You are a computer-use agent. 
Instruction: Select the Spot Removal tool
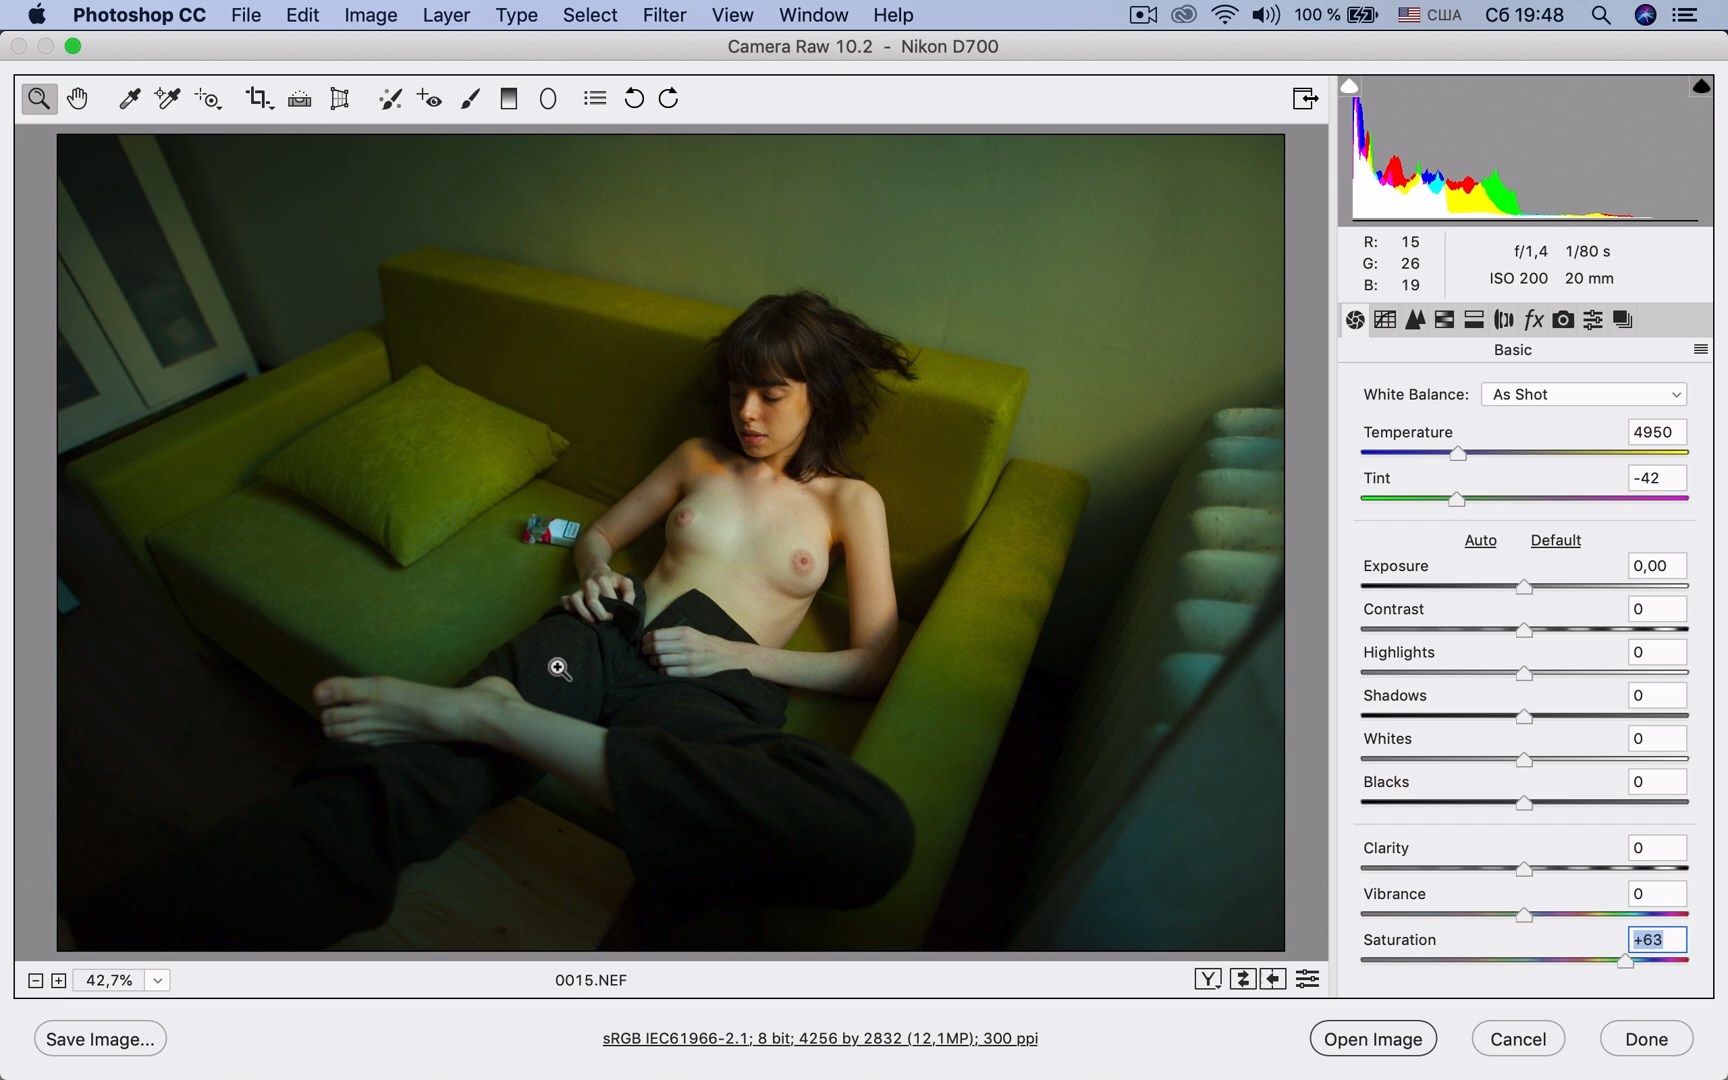pyautogui.click(x=390, y=98)
